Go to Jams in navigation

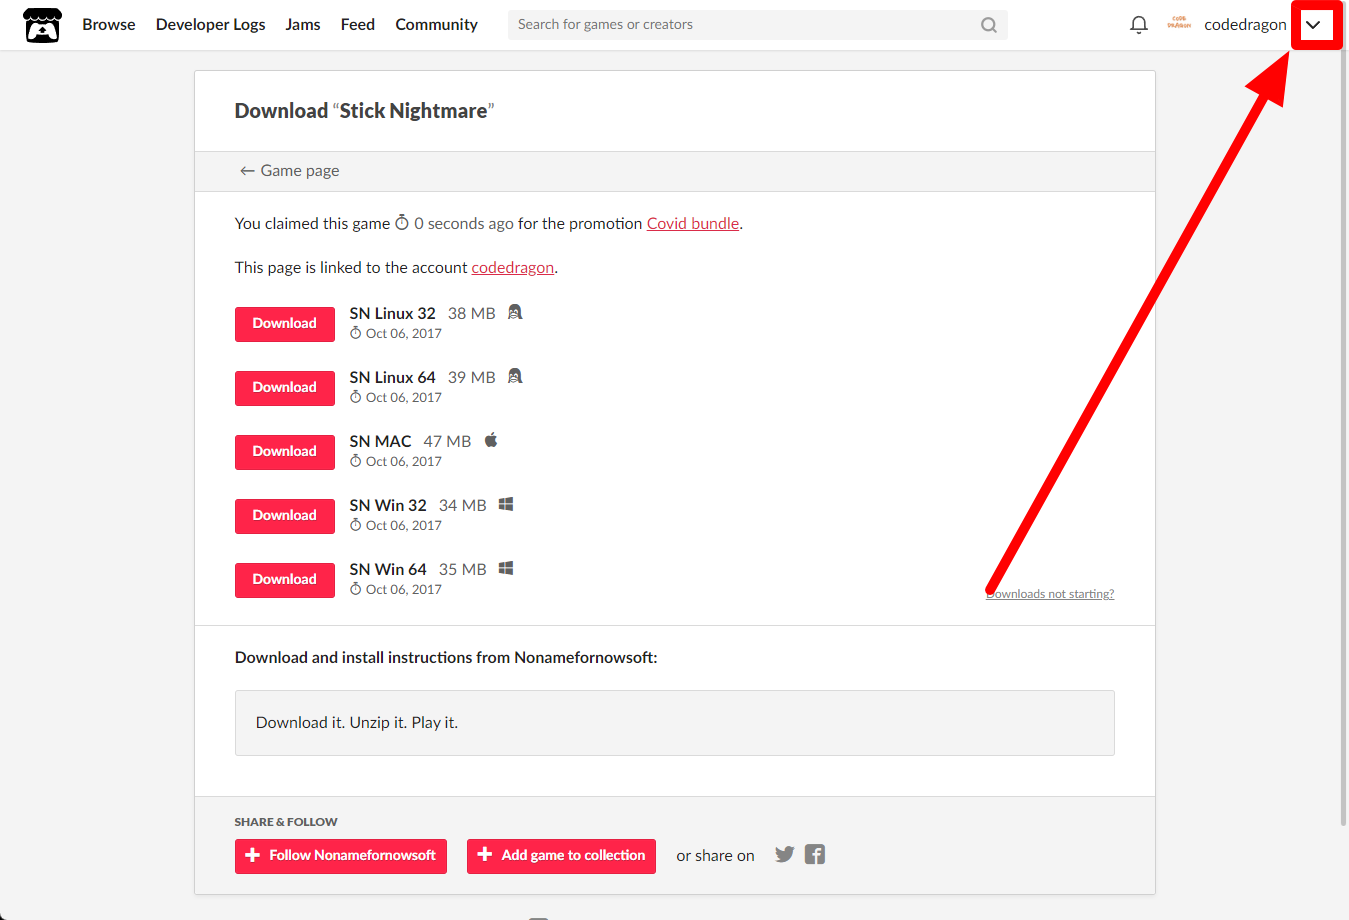303,25
